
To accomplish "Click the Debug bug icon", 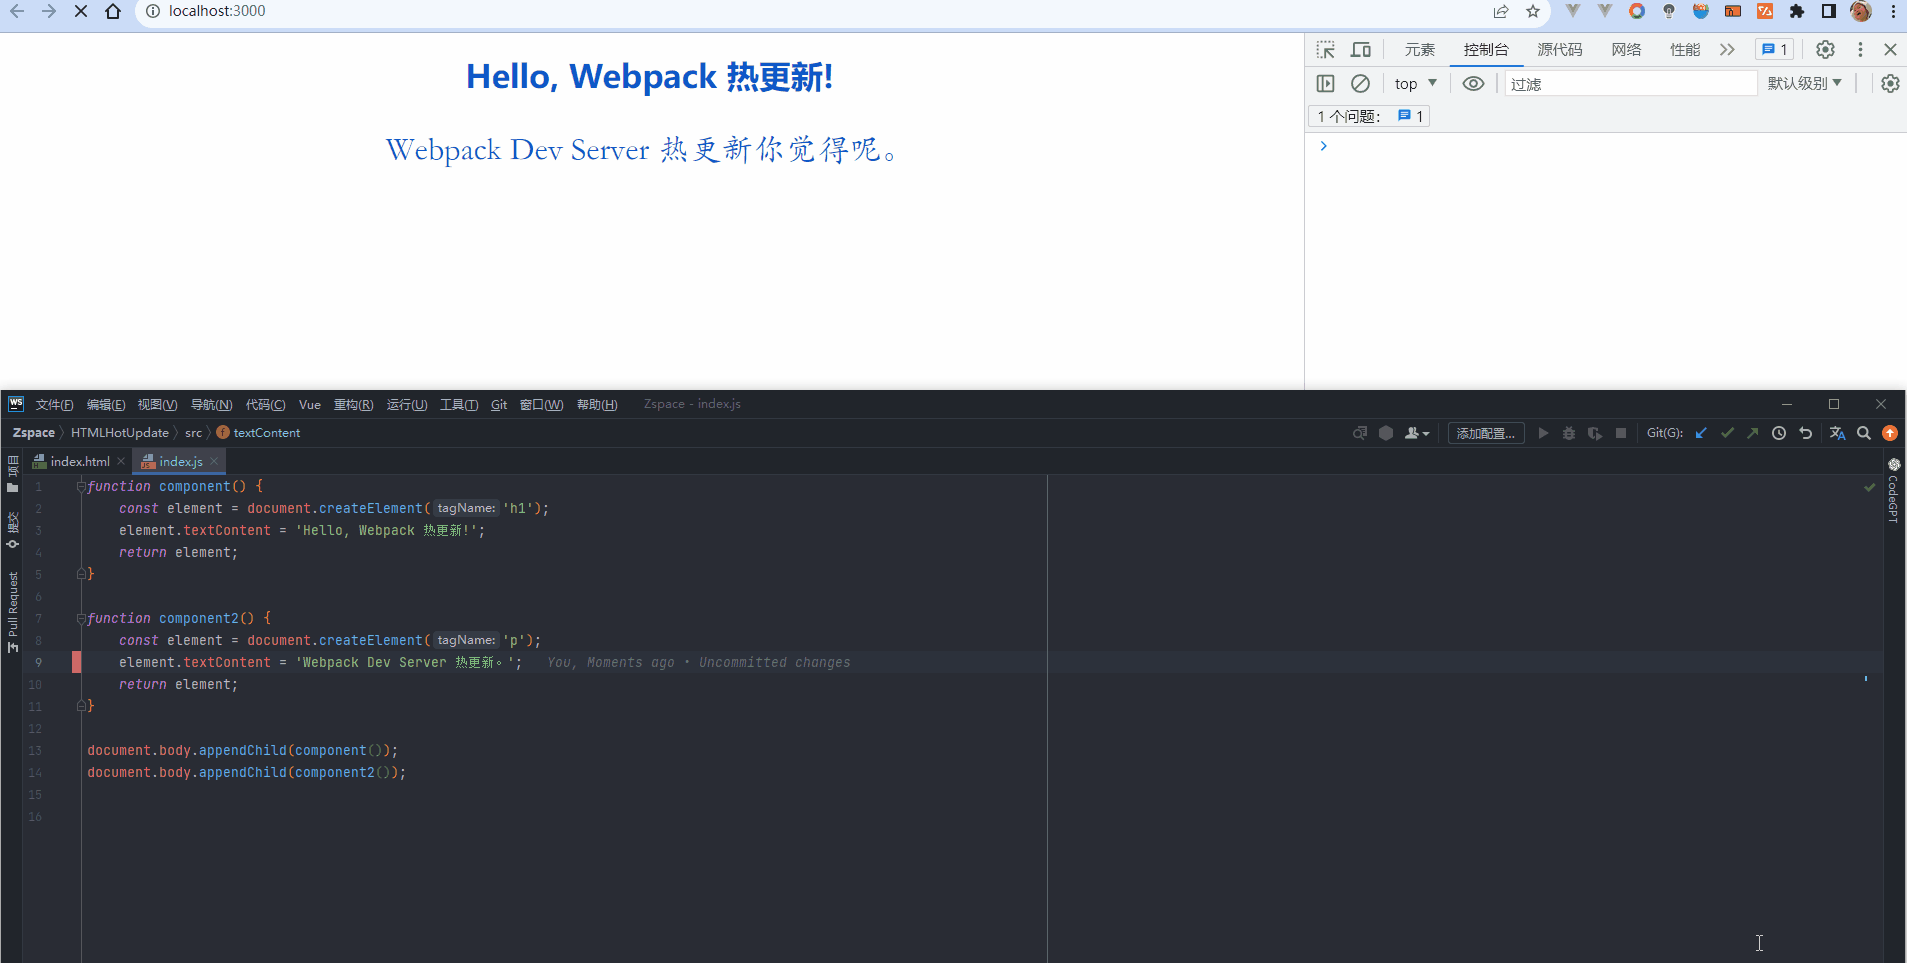I will pyautogui.click(x=1569, y=433).
